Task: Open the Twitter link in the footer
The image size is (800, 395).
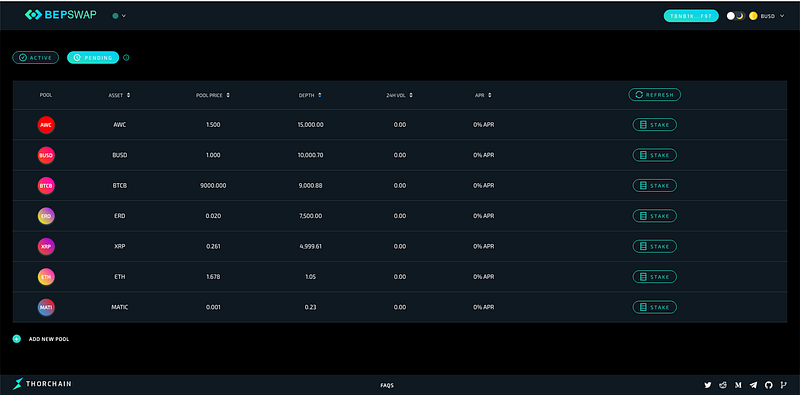Action: (x=707, y=385)
